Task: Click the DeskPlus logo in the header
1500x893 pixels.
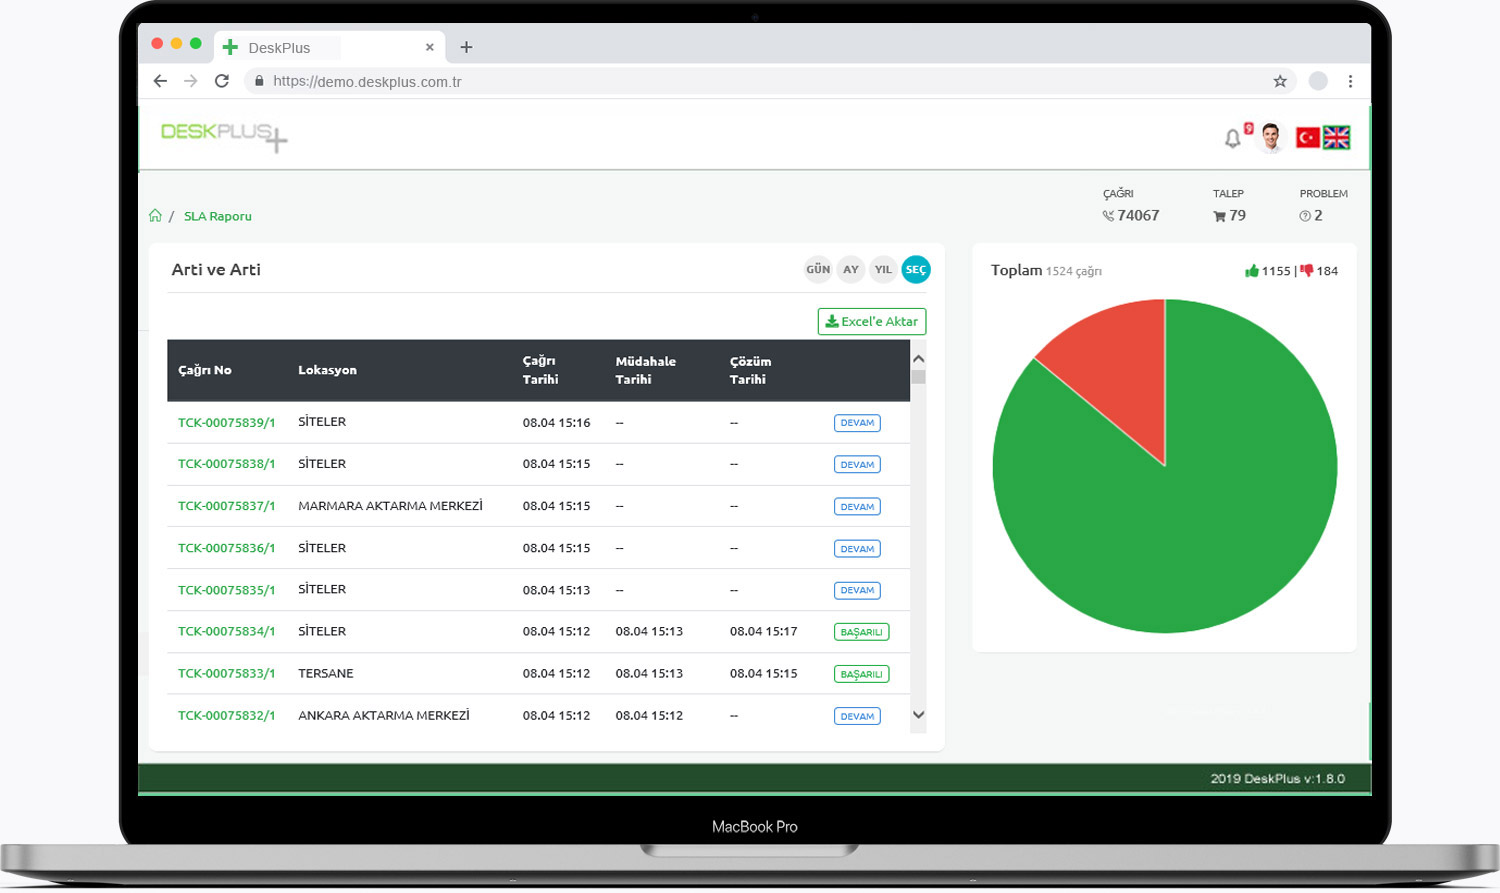Action: 224,136
